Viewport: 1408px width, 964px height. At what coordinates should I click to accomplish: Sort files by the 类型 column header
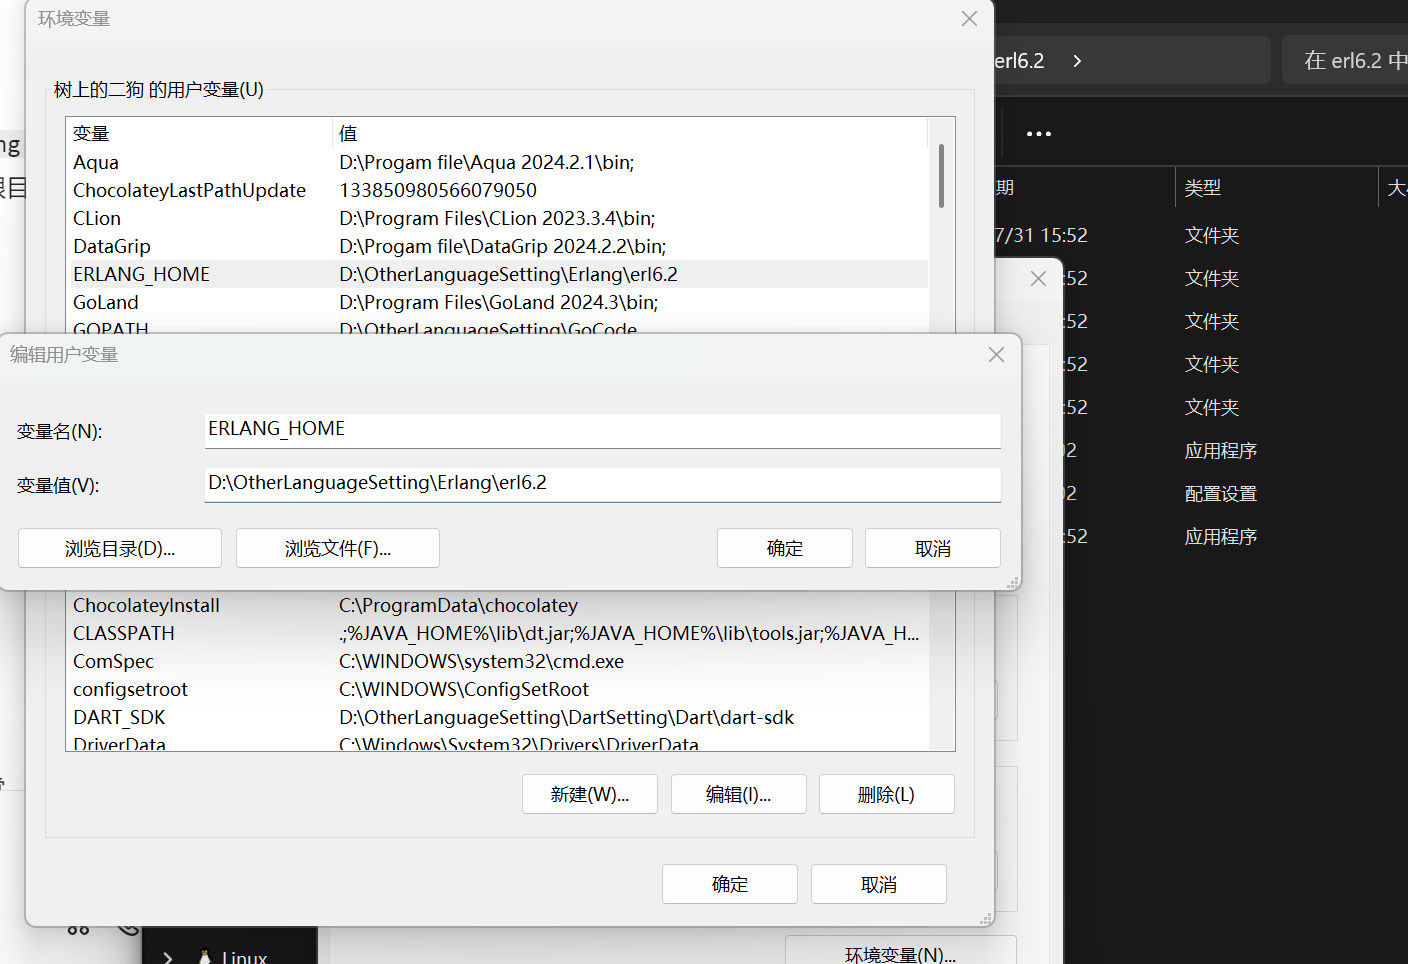point(1203,188)
